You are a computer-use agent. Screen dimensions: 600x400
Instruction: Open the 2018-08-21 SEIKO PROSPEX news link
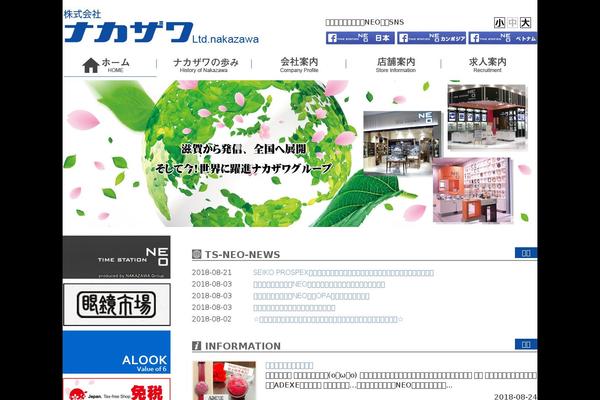point(343,273)
